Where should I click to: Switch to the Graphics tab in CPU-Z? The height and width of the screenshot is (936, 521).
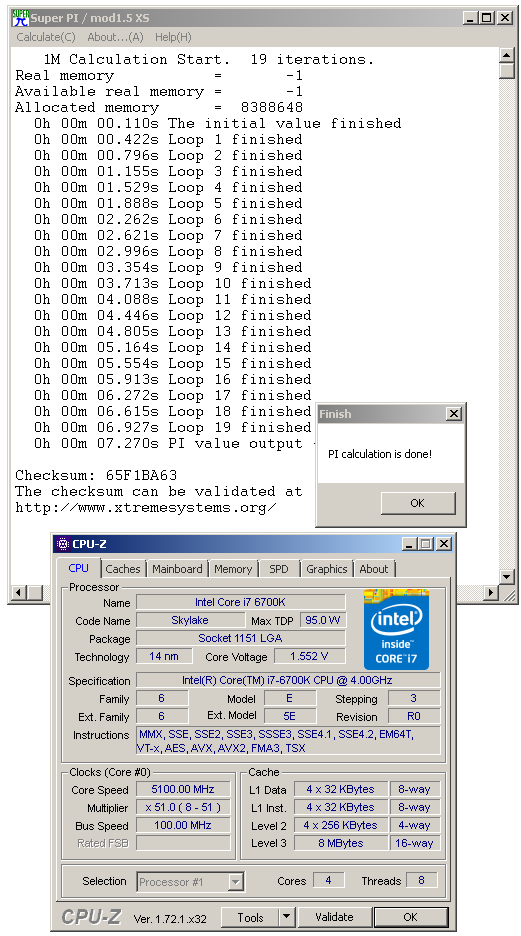tap(326, 569)
